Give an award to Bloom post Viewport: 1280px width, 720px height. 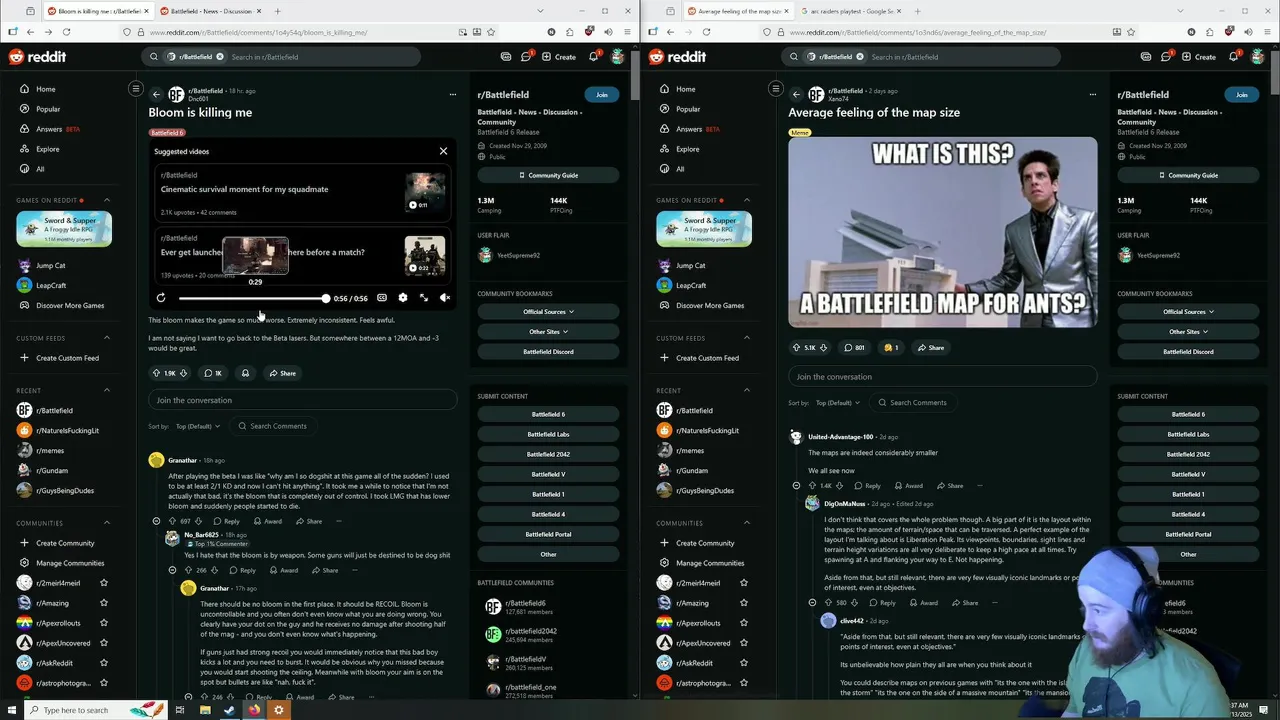(245, 373)
